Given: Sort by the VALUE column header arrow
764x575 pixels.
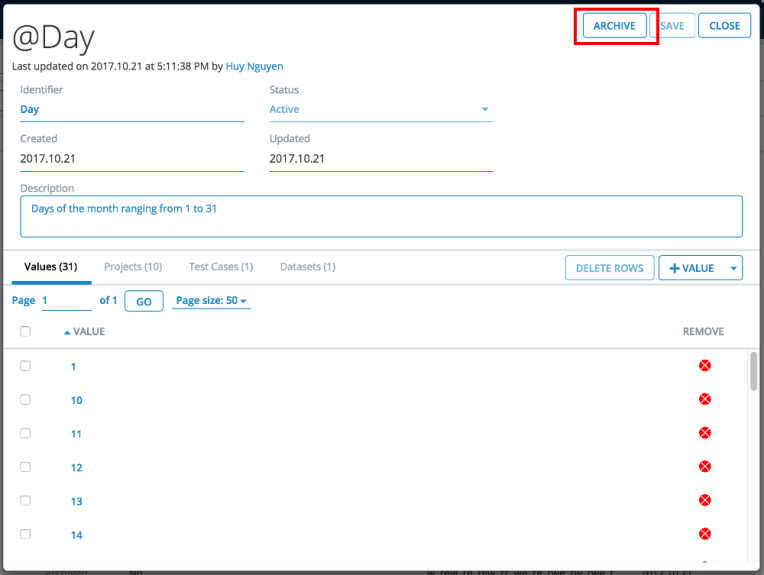Looking at the screenshot, I should [68, 332].
